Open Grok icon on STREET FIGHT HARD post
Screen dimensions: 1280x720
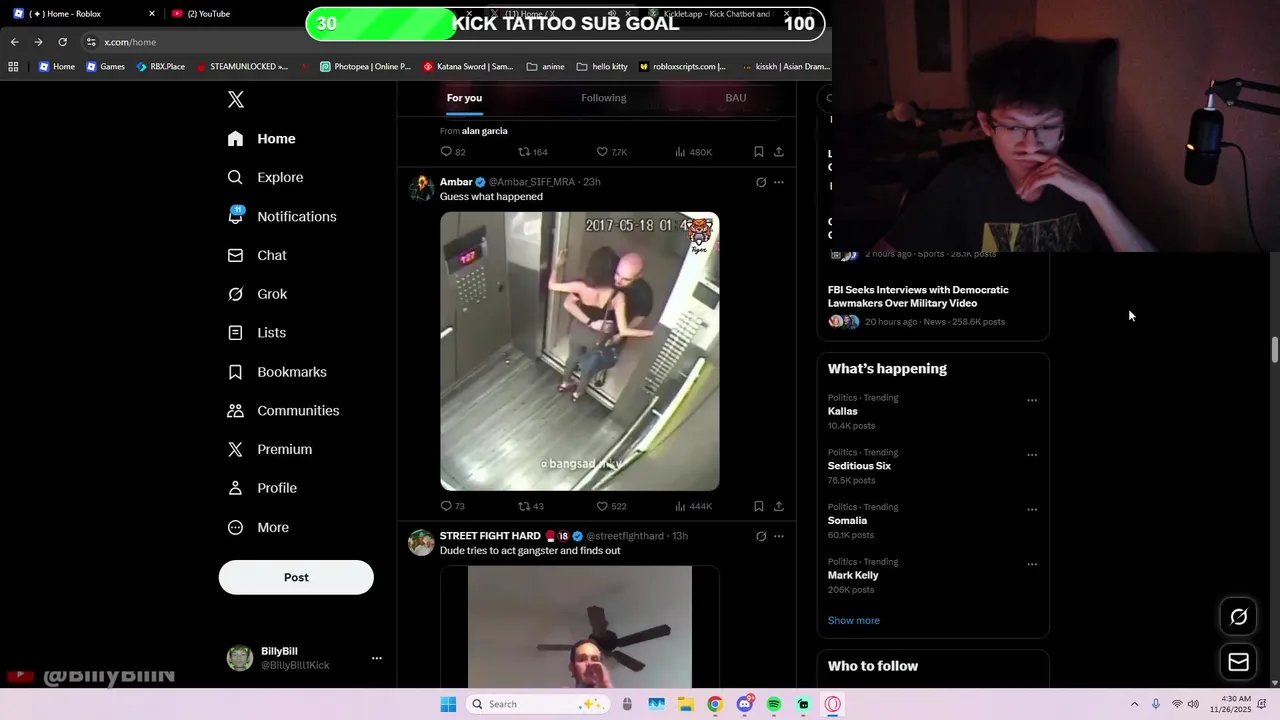point(761,536)
